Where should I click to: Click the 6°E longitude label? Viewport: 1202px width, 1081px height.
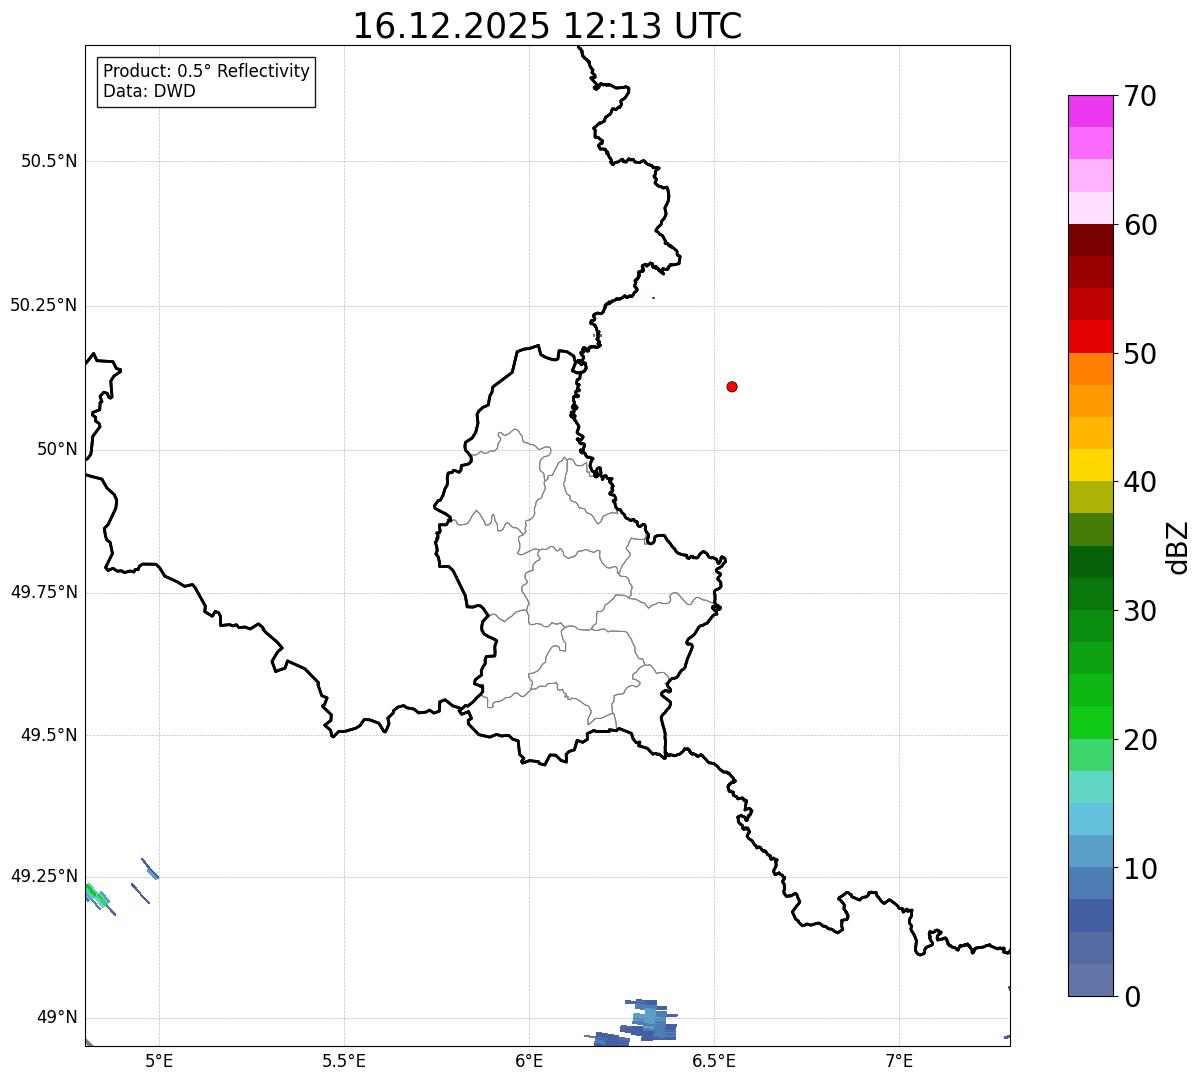pyautogui.click(x=529, y=1060)
